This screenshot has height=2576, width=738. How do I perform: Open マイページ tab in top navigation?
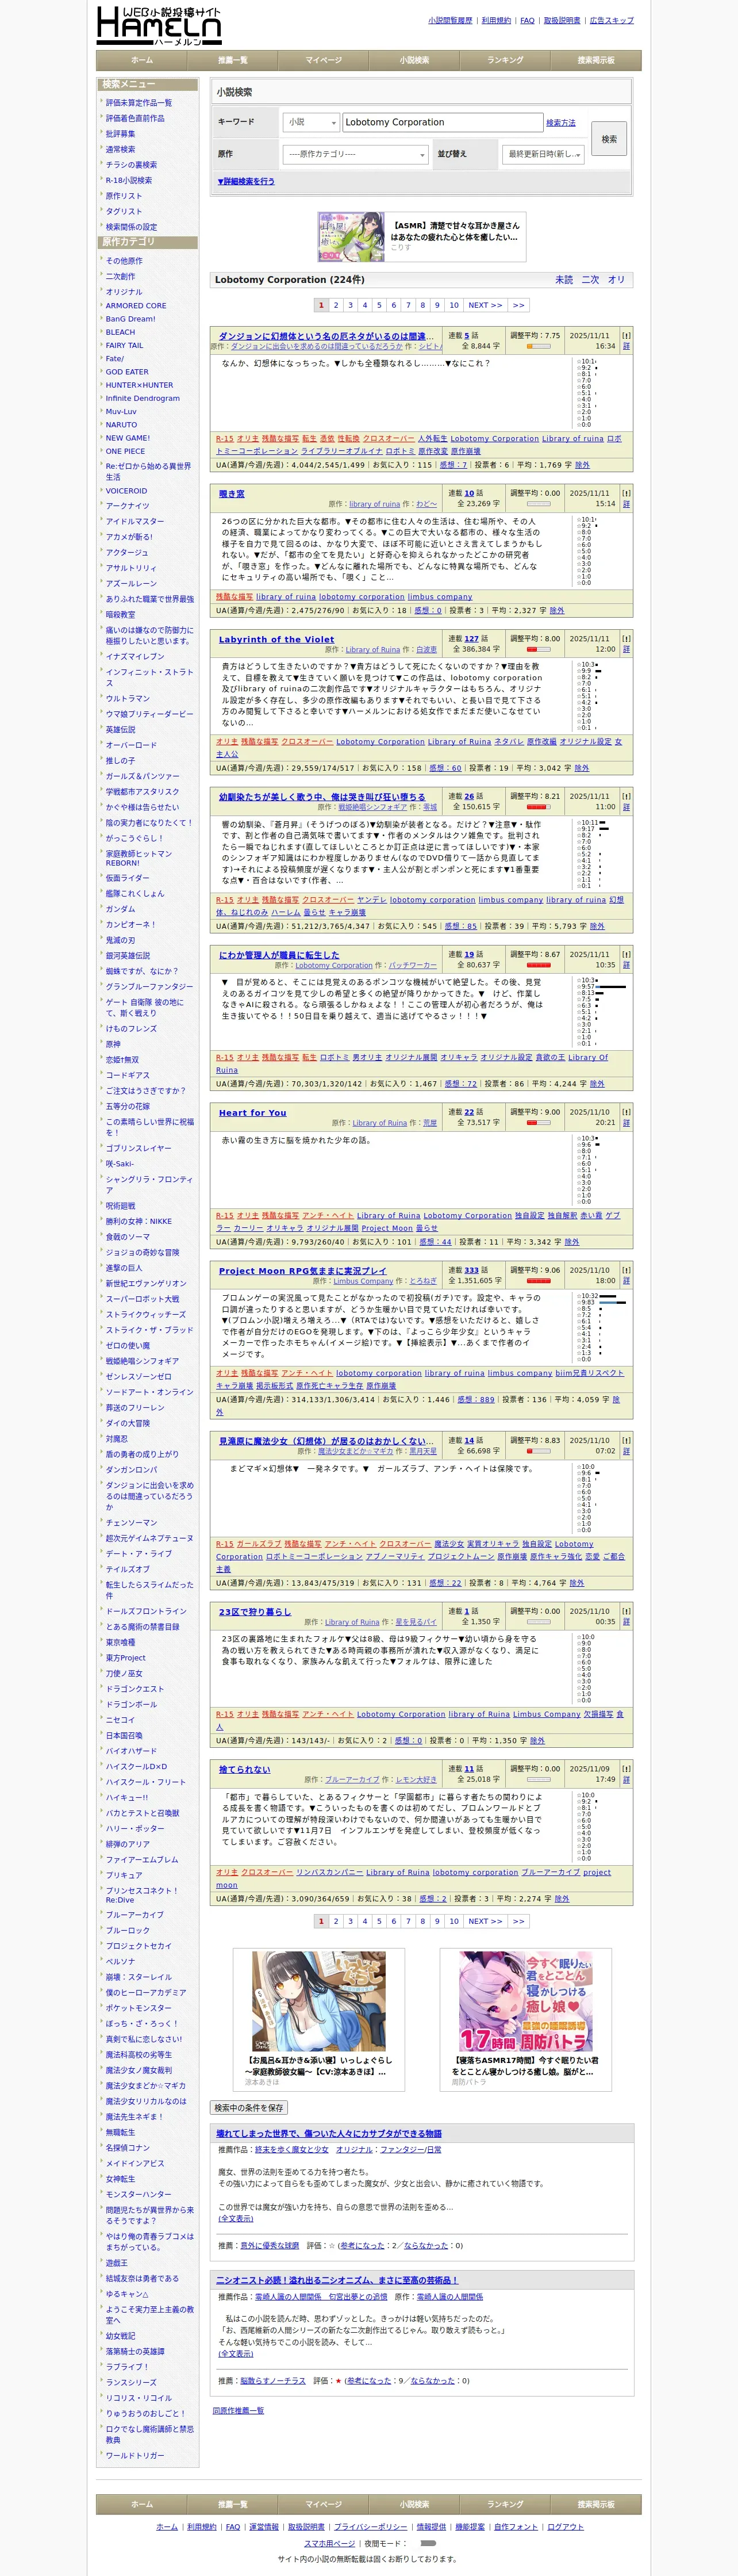click(323, 60)
